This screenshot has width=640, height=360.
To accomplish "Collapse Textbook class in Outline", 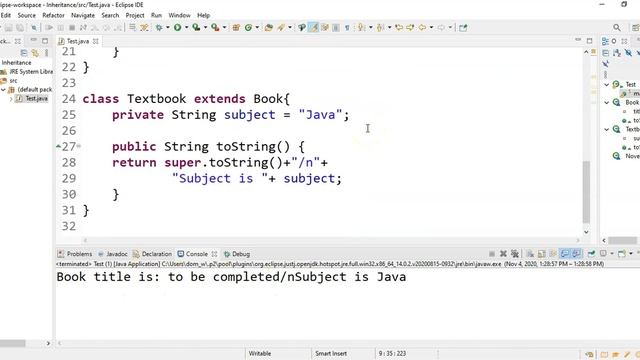I will tap(607, 129).
